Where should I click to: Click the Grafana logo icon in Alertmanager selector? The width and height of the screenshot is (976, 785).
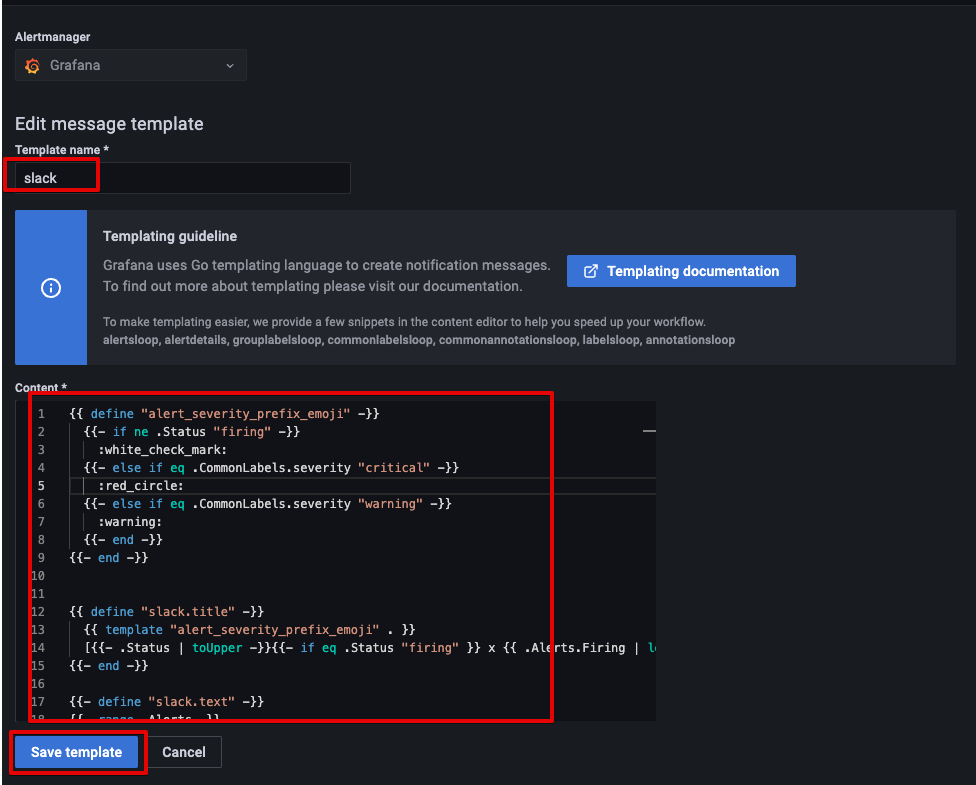pos(32,65)
